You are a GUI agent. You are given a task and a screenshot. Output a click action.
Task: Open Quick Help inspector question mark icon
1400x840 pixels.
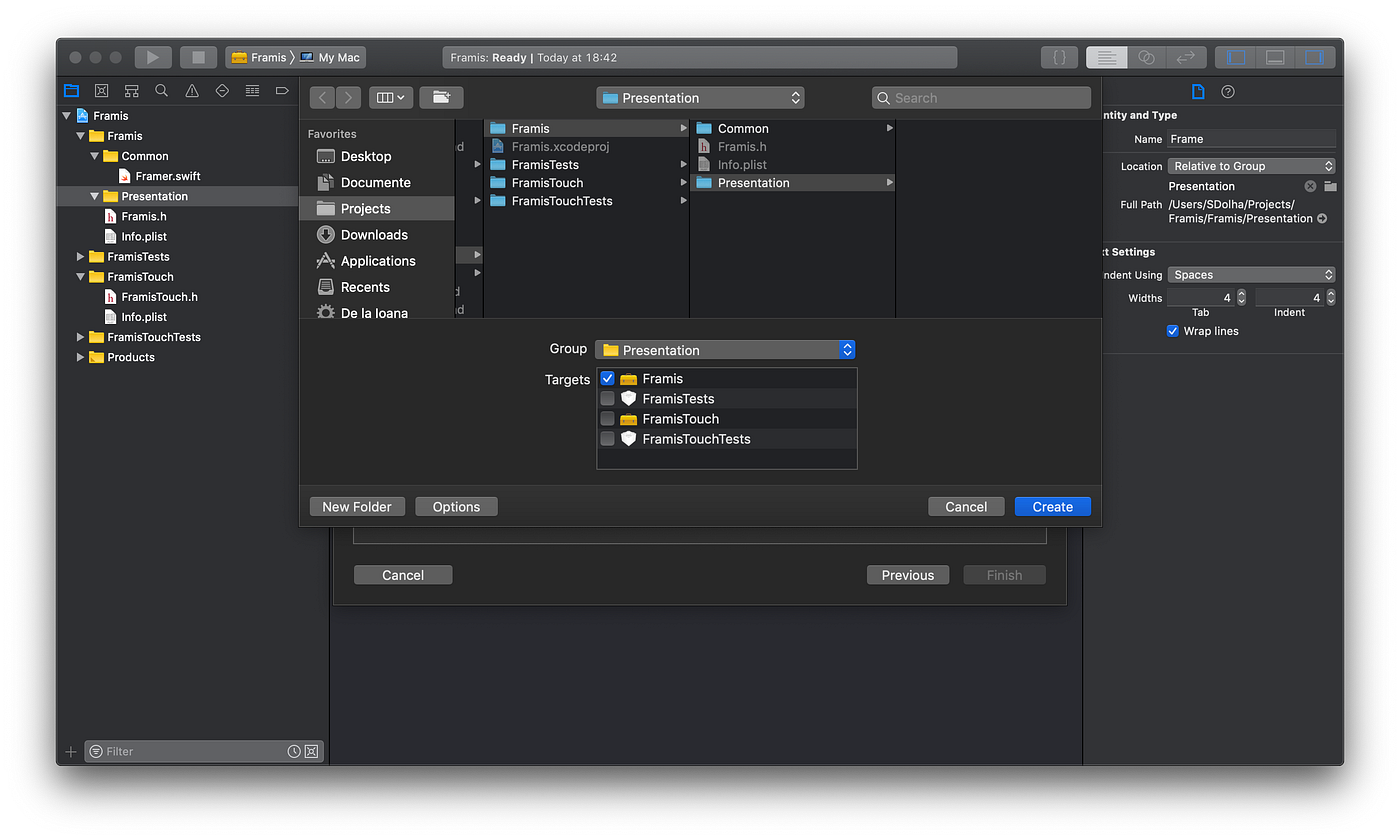pyautogui.click(x=1230, y=91)
